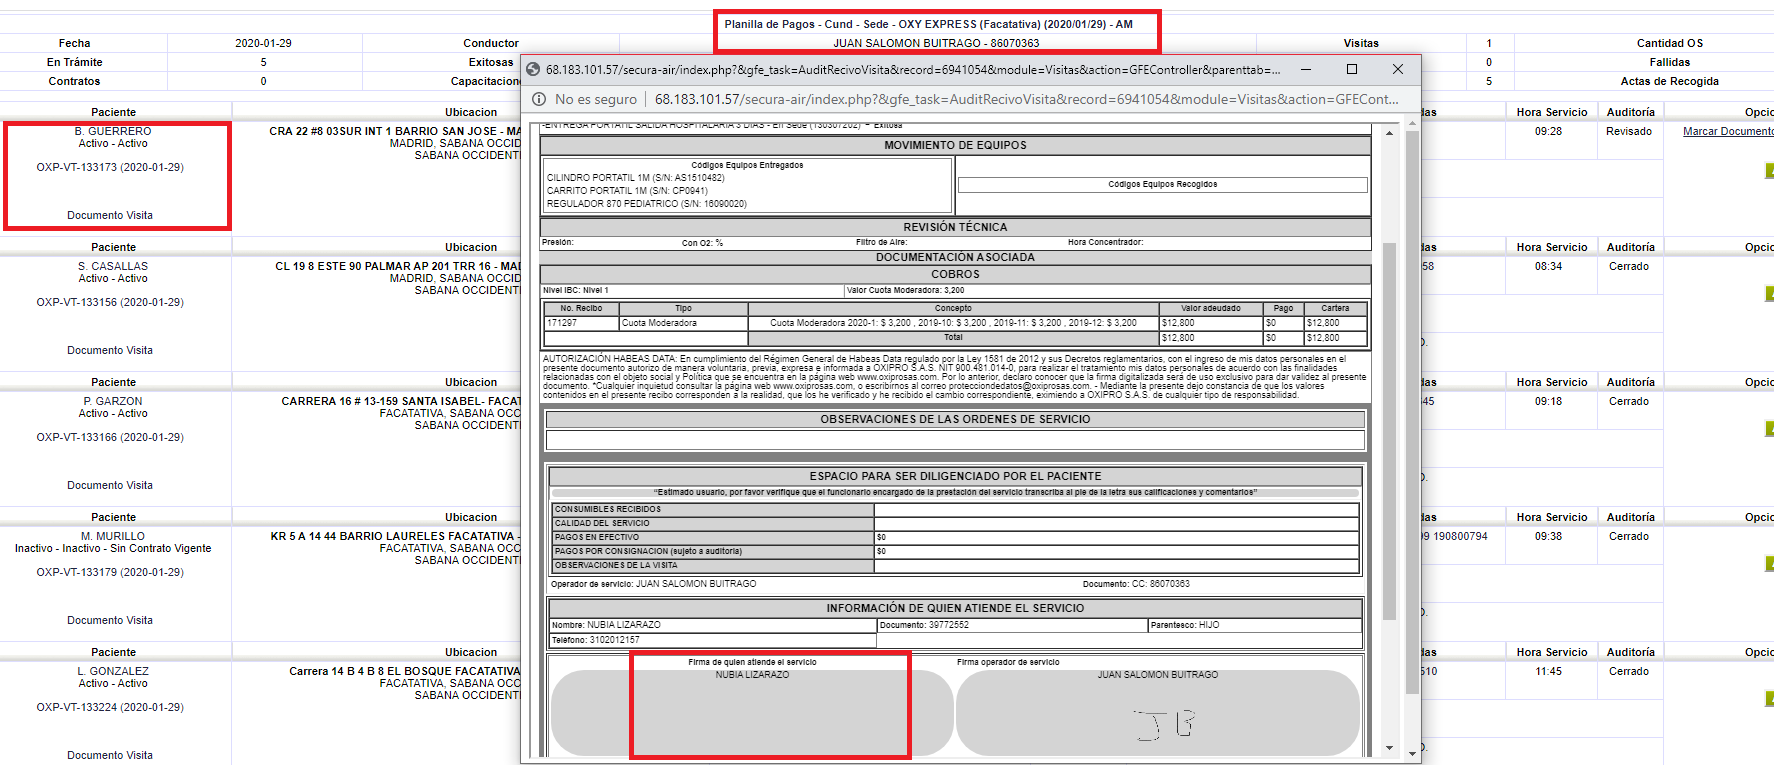Click the CALIDAD DEL SERVICIO value field

pyautogui.click(x=1116, y=523)
